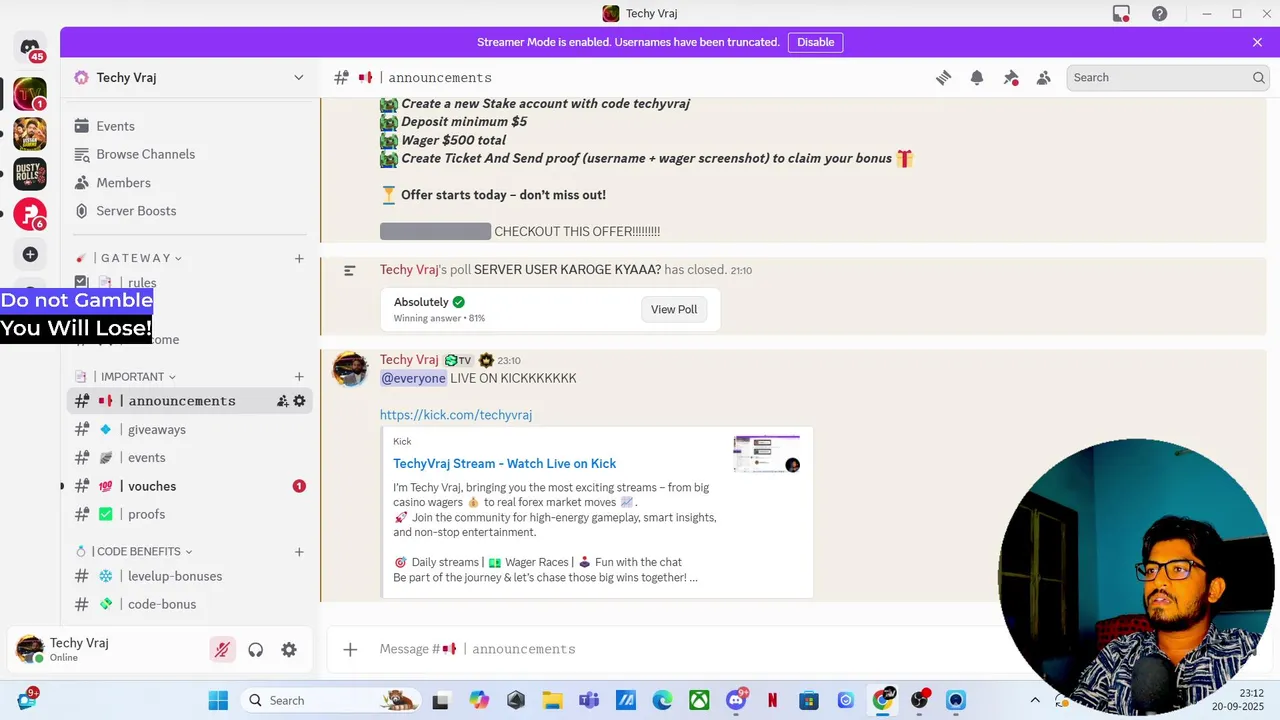Open Netflix from taskbar

[773, 700]
